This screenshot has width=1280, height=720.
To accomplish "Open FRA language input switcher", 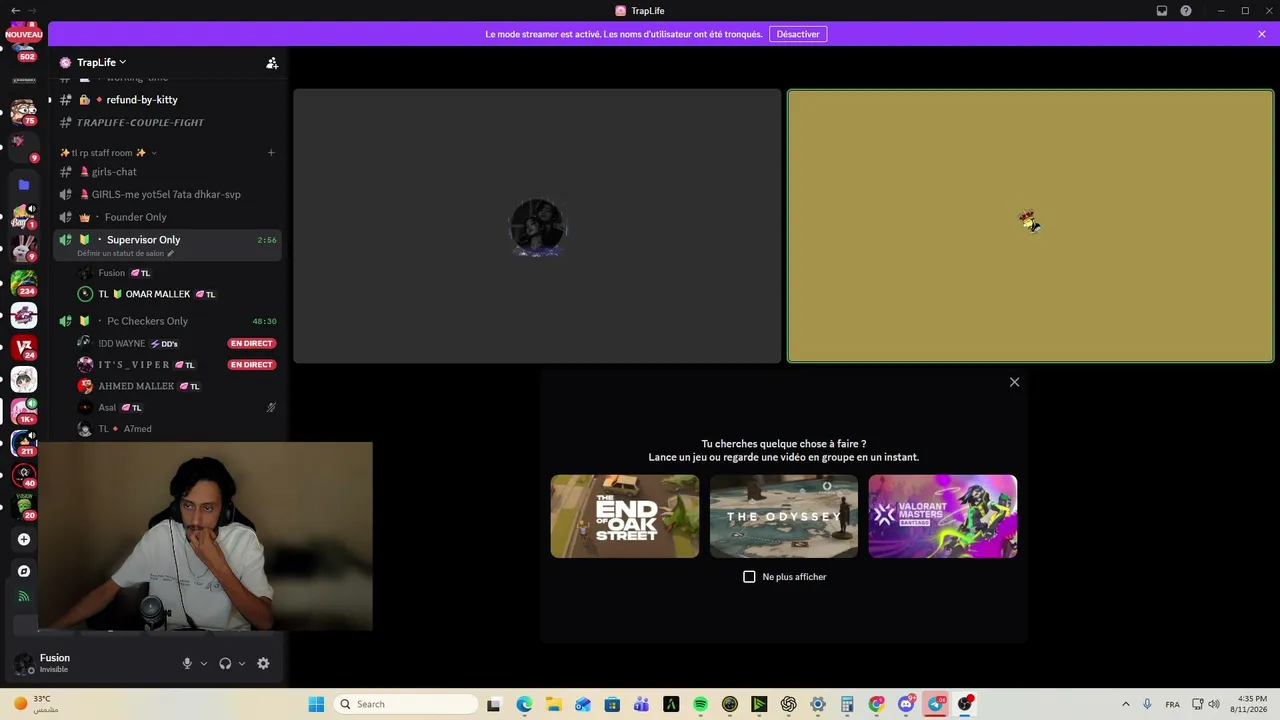I will (1172, 704).
